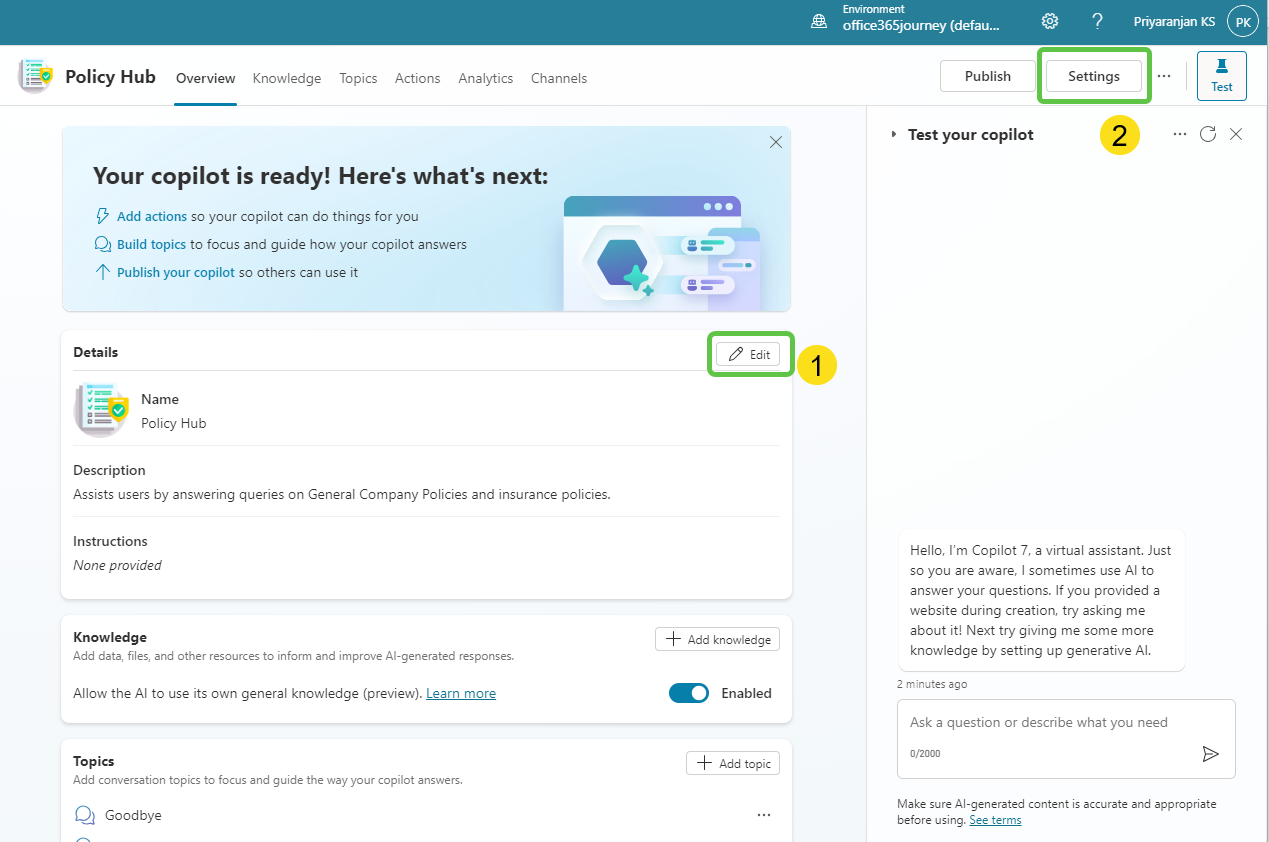The height and width of the screenshot is (842, 1269).
Task: Open more options next to Settings button
Action: (x=1164, y=76)
